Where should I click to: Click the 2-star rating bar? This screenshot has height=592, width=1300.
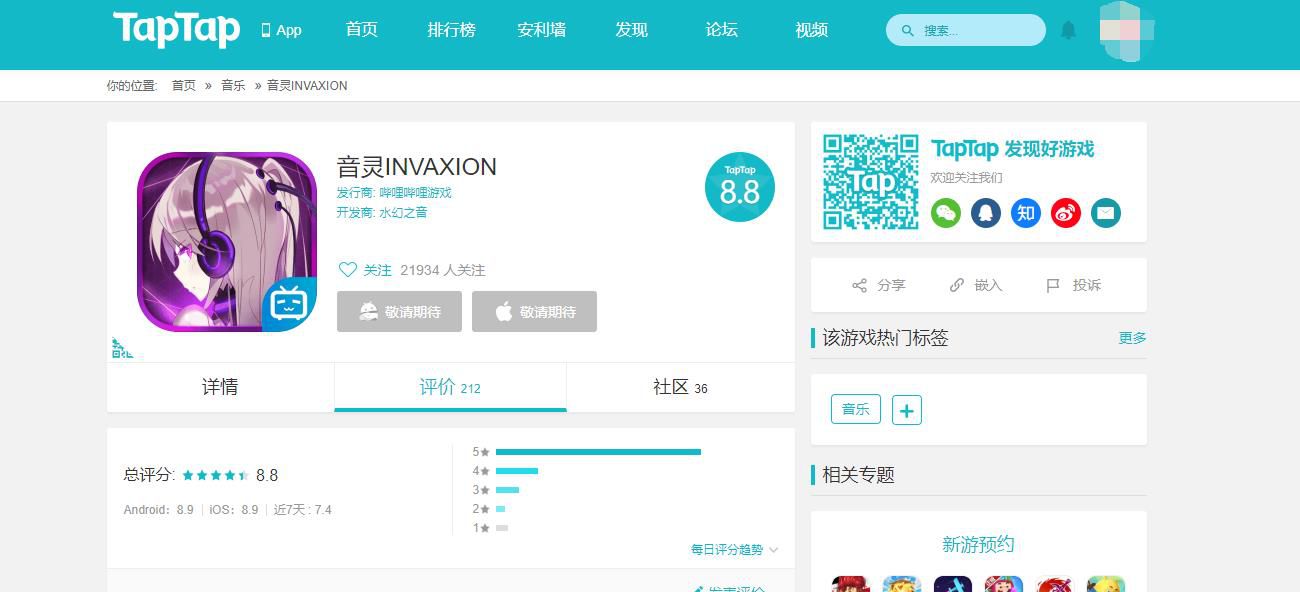tap(501, 509)
